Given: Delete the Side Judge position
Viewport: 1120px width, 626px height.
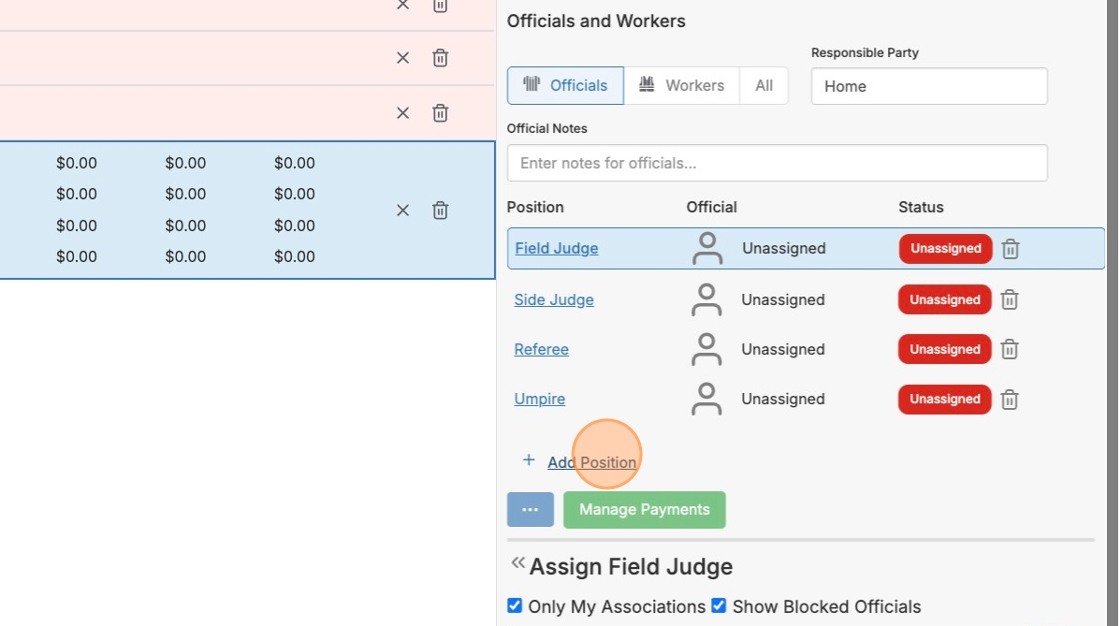Looking at the screenshot, I should tap(1010, 299).
